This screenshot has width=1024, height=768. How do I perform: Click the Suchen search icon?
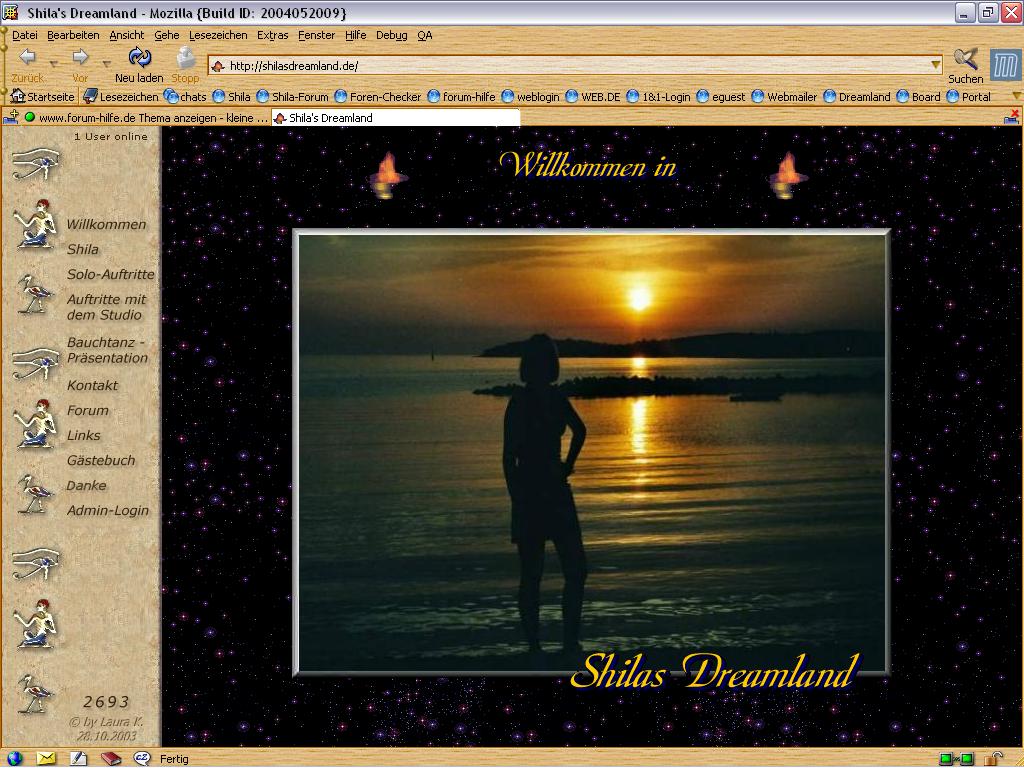(965, 63)
